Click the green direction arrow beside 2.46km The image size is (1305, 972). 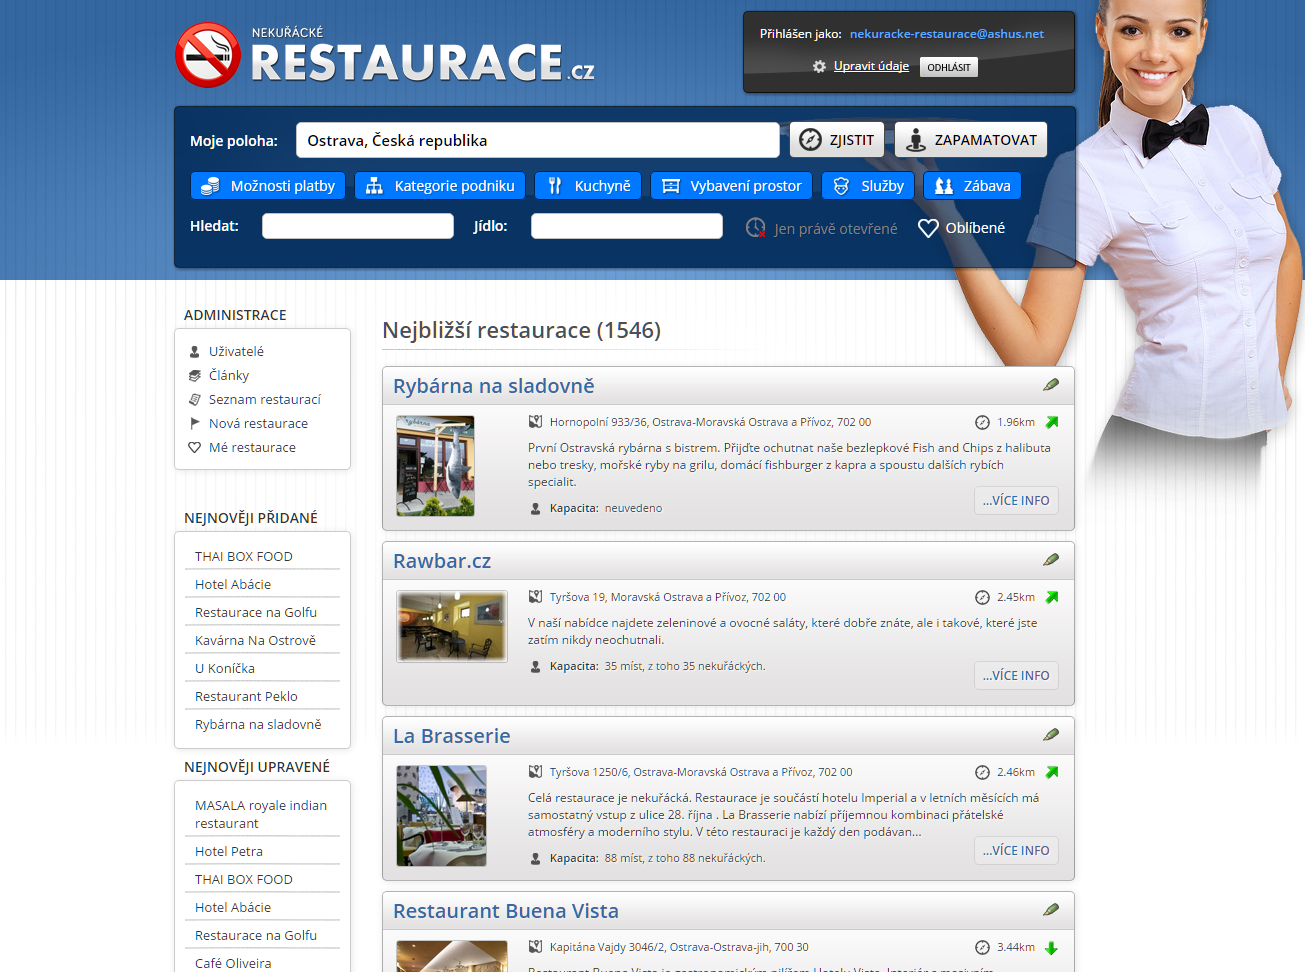click(x=1052, y=772)
